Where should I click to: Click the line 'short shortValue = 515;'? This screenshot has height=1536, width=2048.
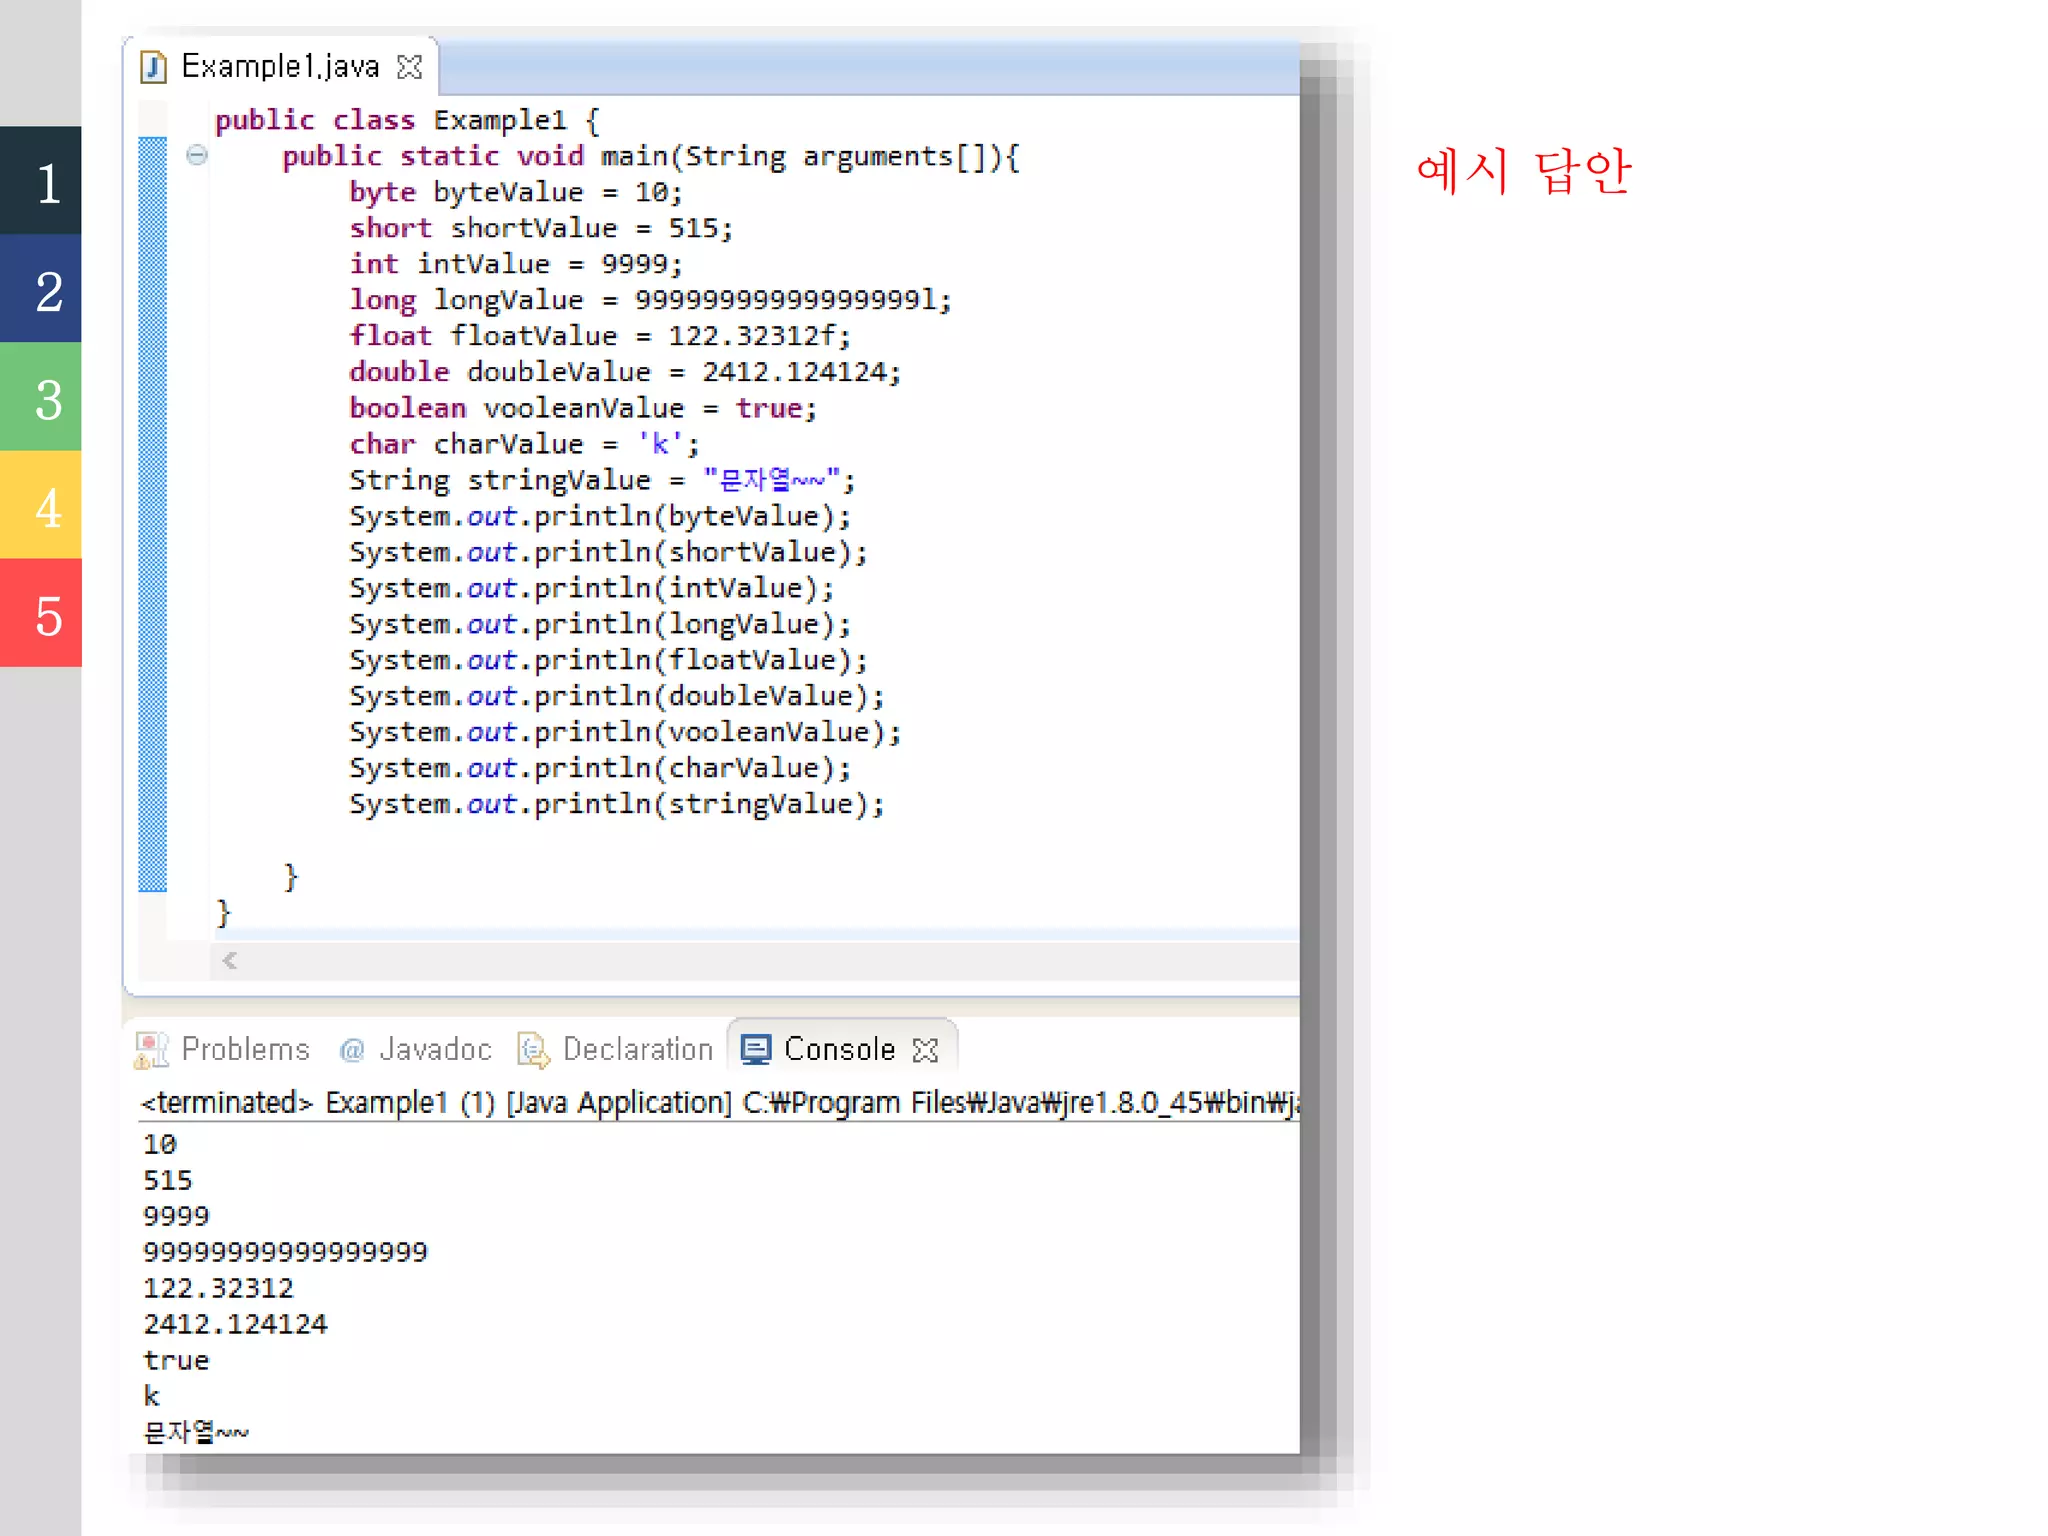coord(541,228)
